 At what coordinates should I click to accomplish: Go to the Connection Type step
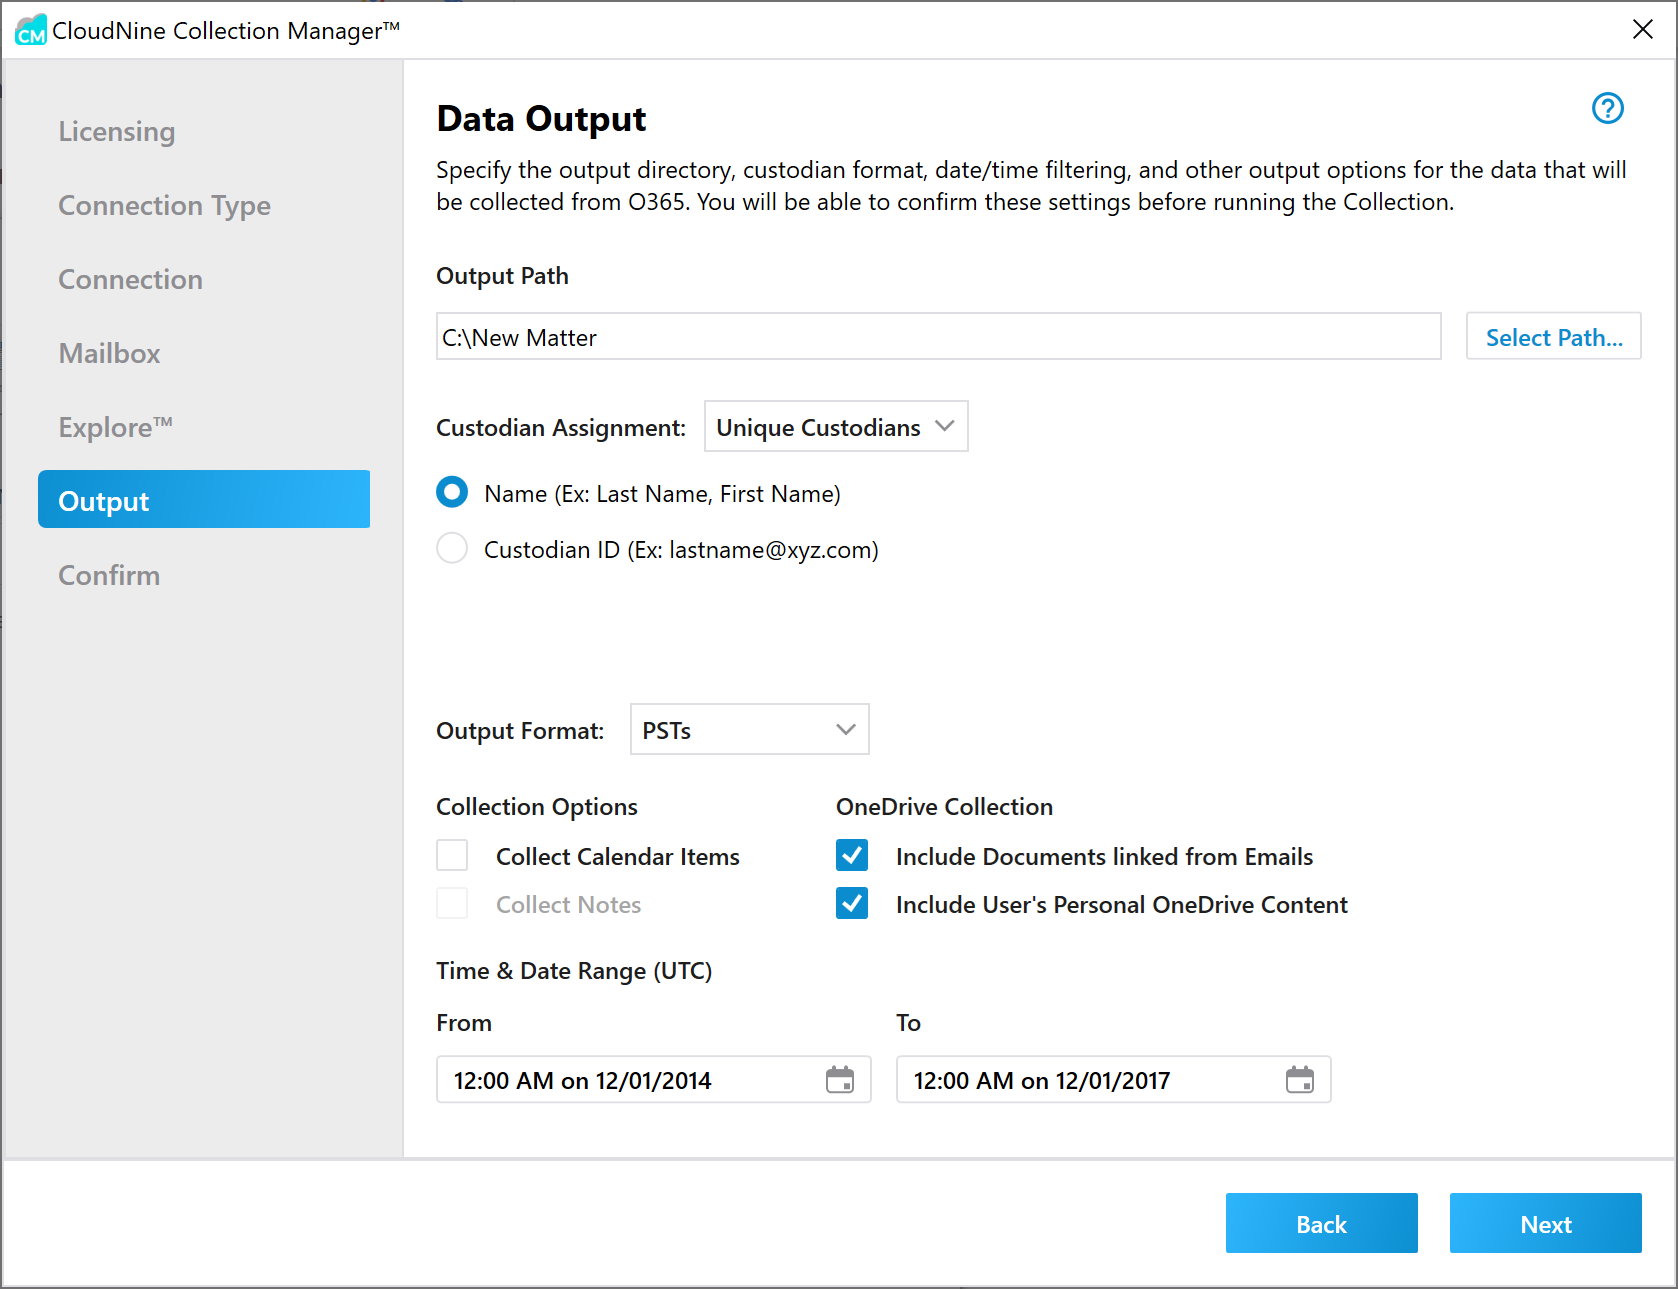(x=164, y=205)
